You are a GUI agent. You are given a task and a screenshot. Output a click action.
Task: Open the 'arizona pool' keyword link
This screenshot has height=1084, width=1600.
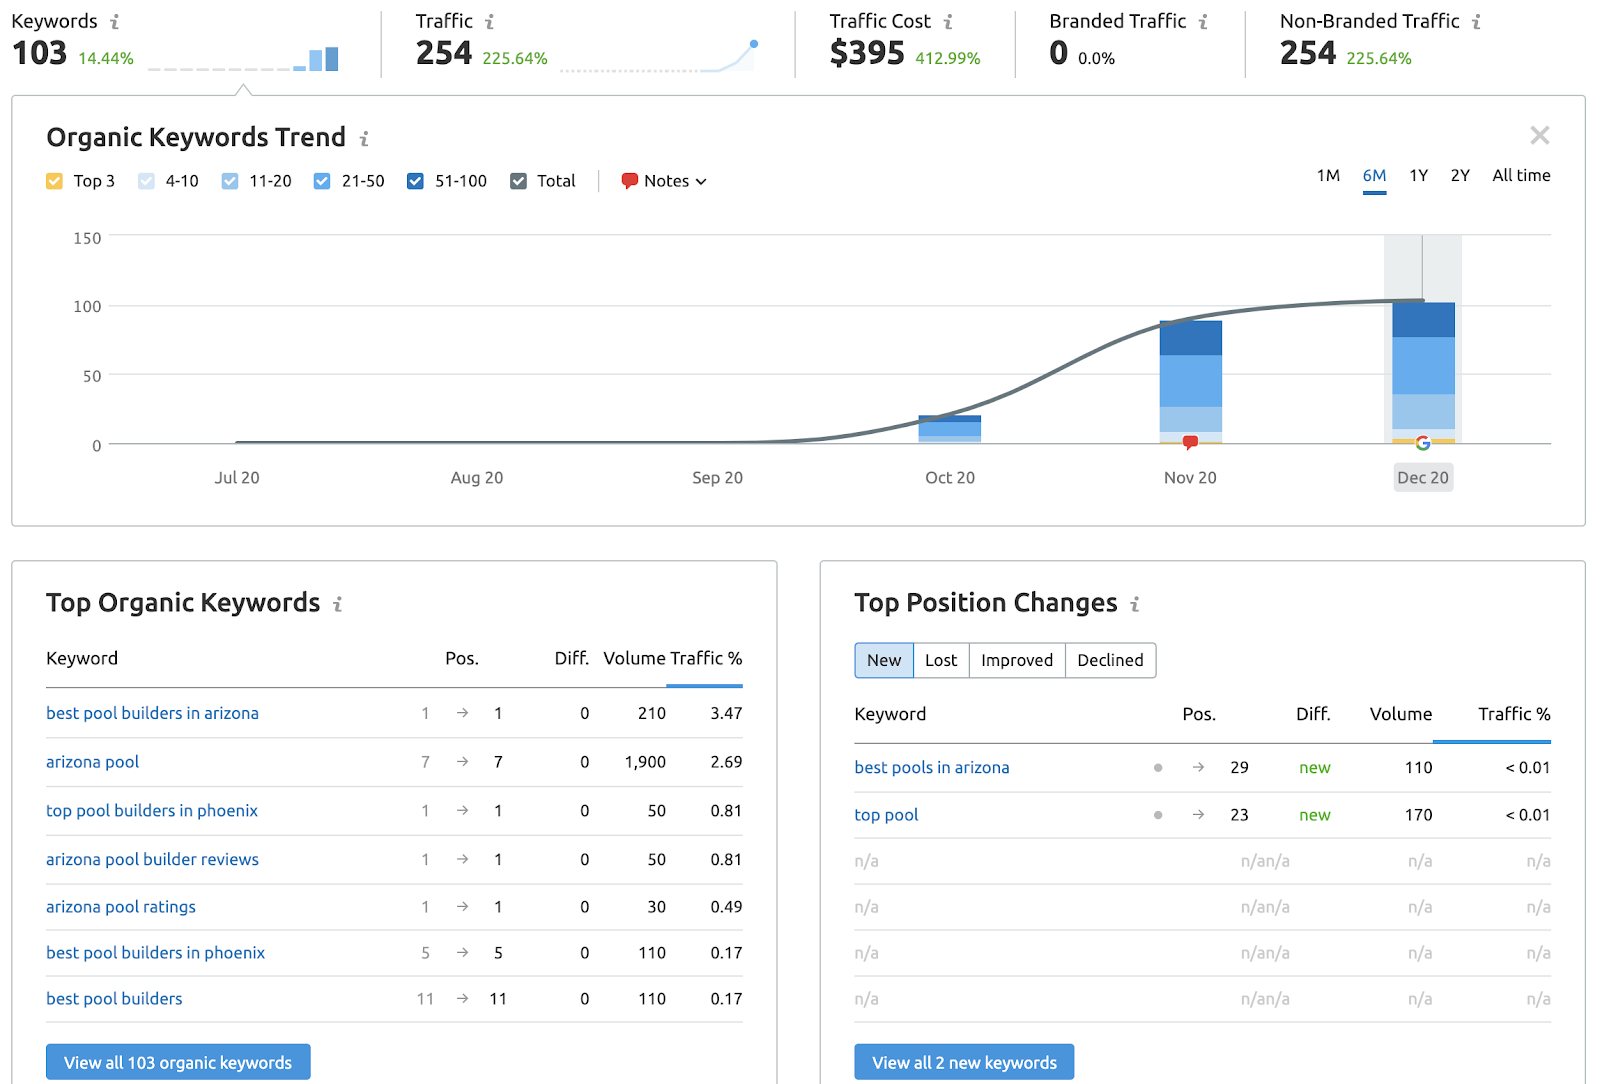tap(92, 762)
